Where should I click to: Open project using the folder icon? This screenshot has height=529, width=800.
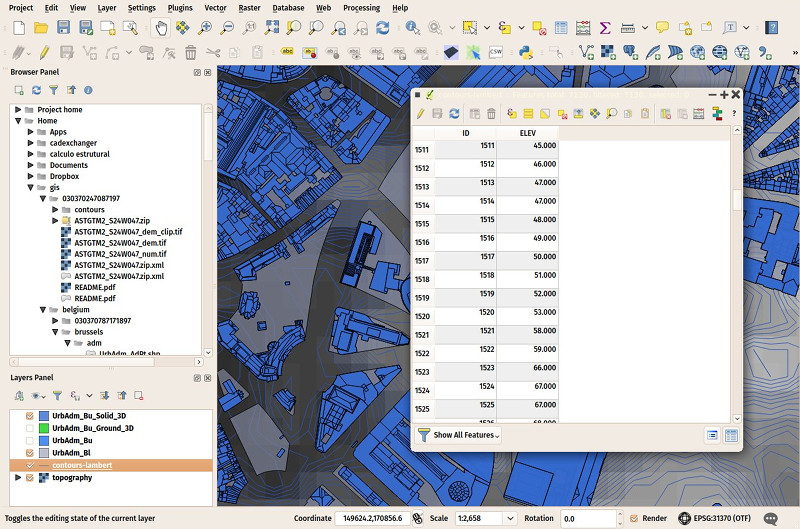coord(41,28)
